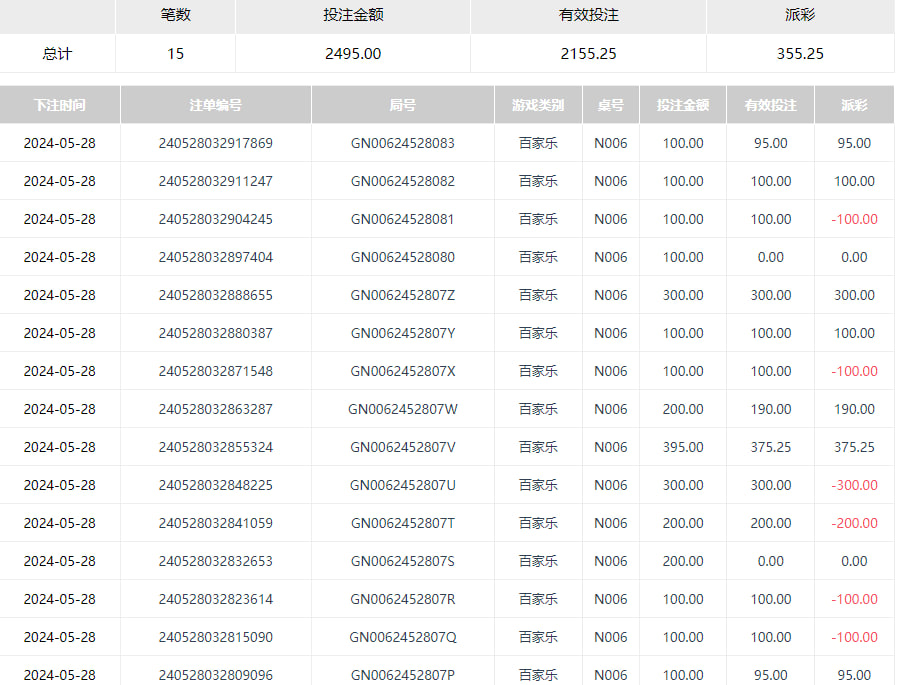Select order number 240528032832653

coord(215,561)
